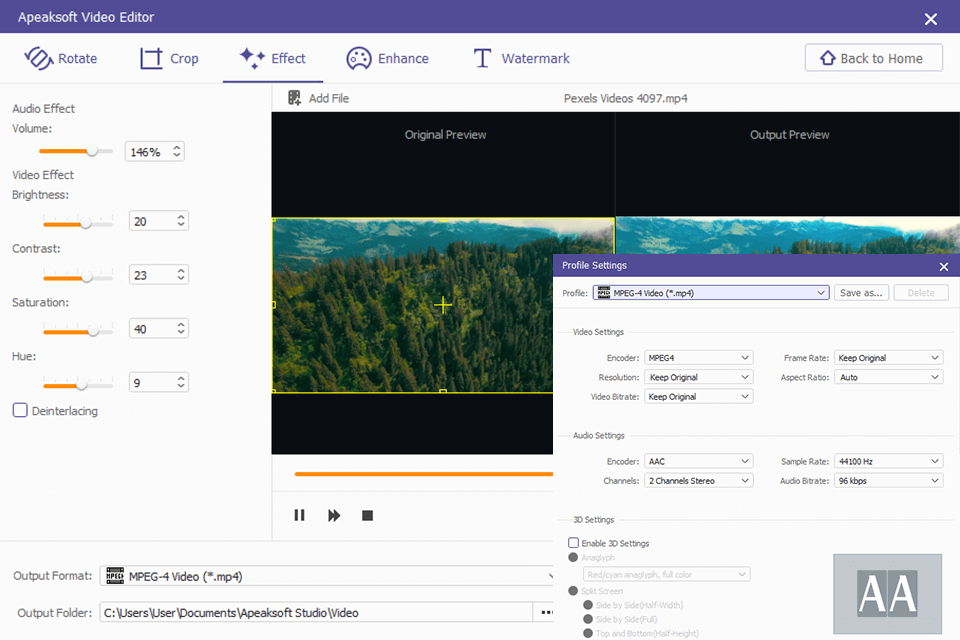960x640 pixels.
Task: Click the Back to Home button
Action: click(x=873, y=58)
